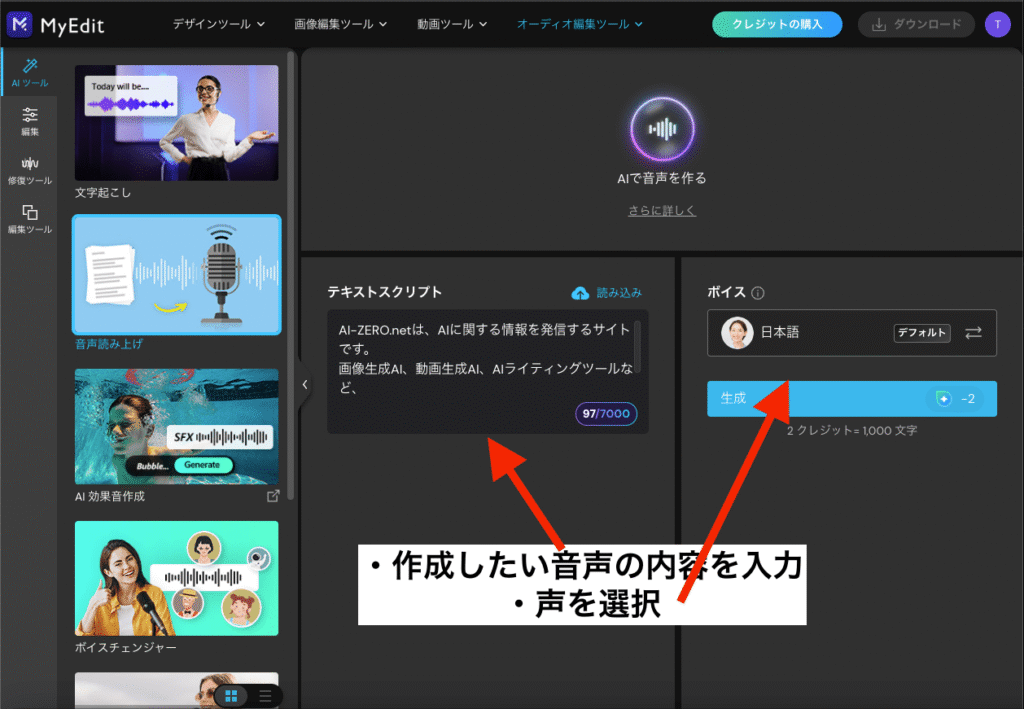Click the ダウンロード button
Viewport: 1024px width, 709px height.
point(916,24)
